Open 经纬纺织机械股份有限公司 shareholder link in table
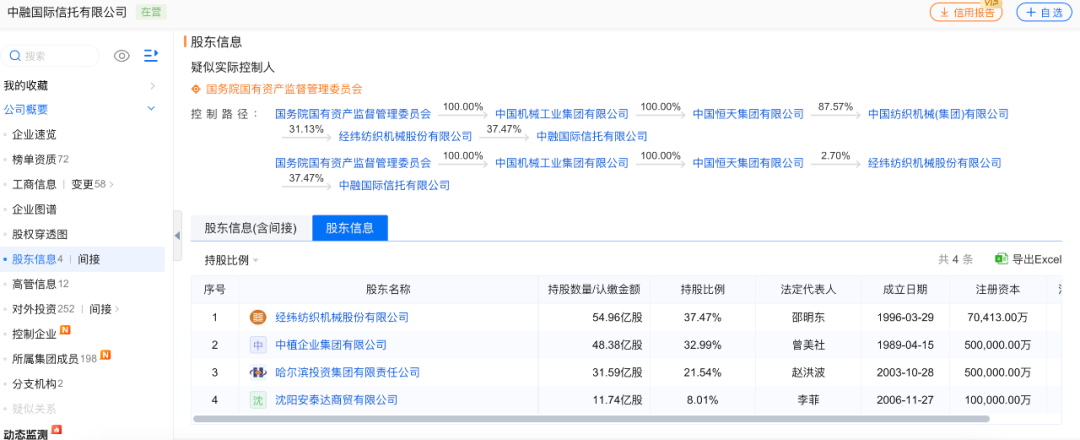Screen dimensions: 1080x440 (342, 317)
